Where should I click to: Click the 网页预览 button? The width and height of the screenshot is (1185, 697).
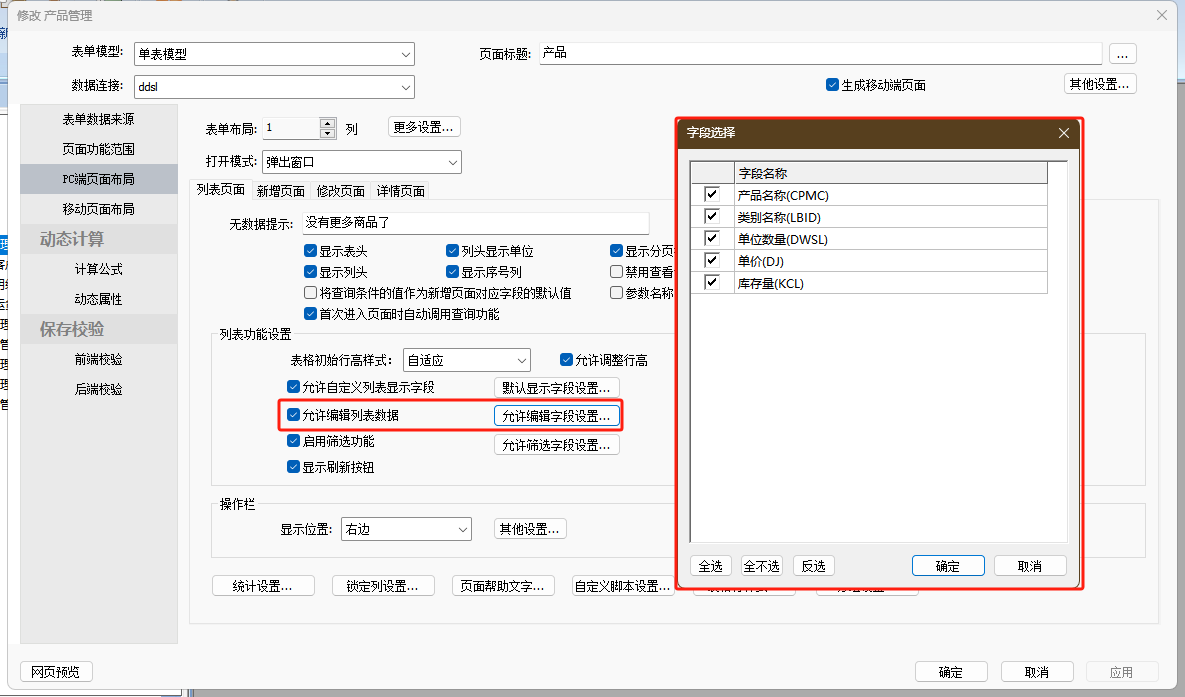tap(55, 672)
